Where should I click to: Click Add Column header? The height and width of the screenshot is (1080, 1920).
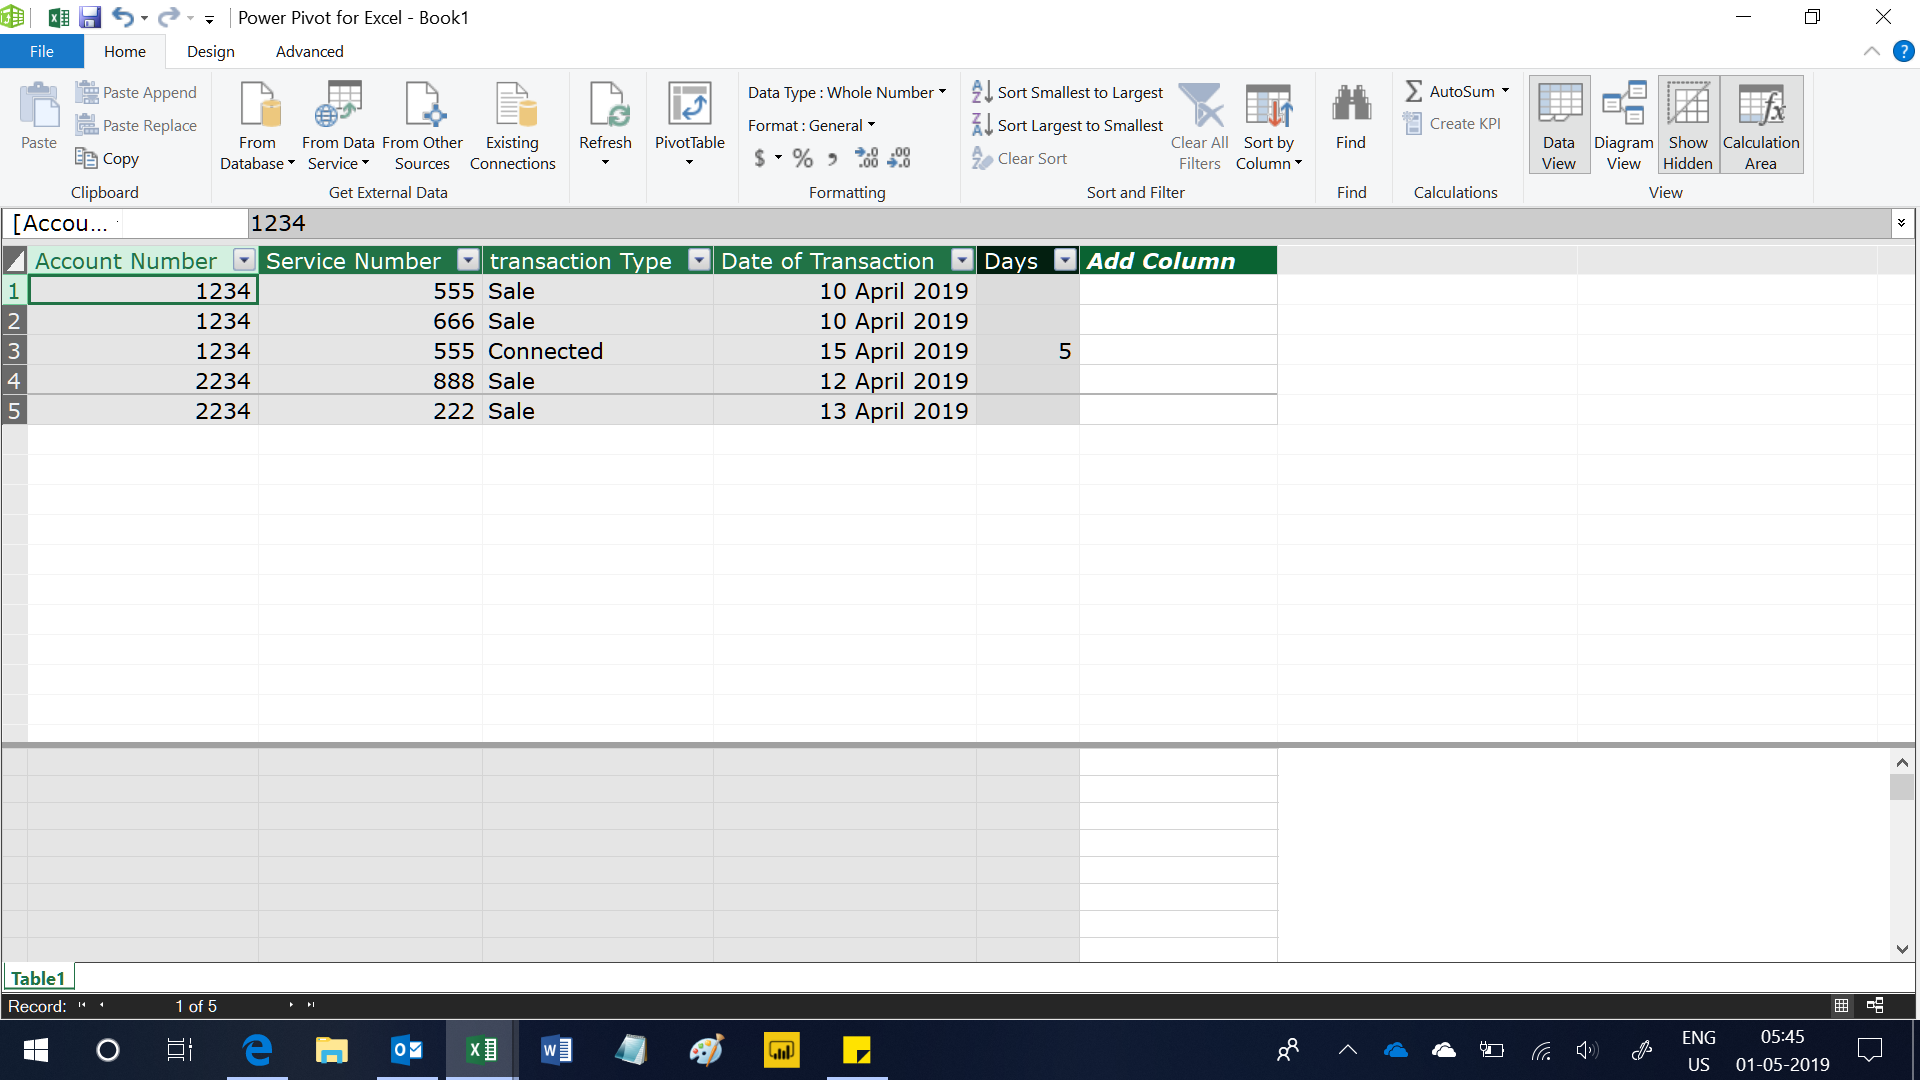[1178, 260]
